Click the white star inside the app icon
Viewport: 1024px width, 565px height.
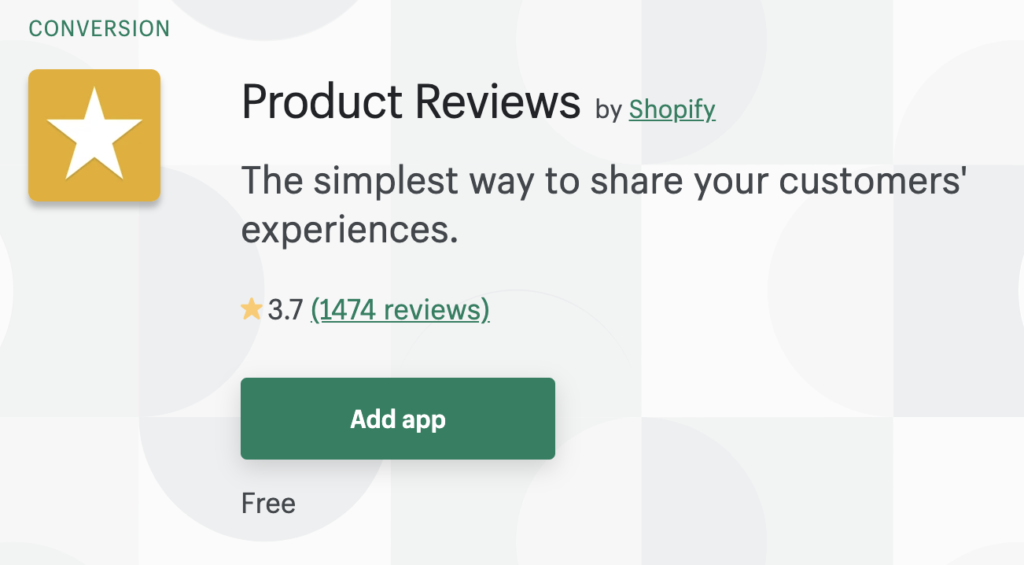click(94, 133)
